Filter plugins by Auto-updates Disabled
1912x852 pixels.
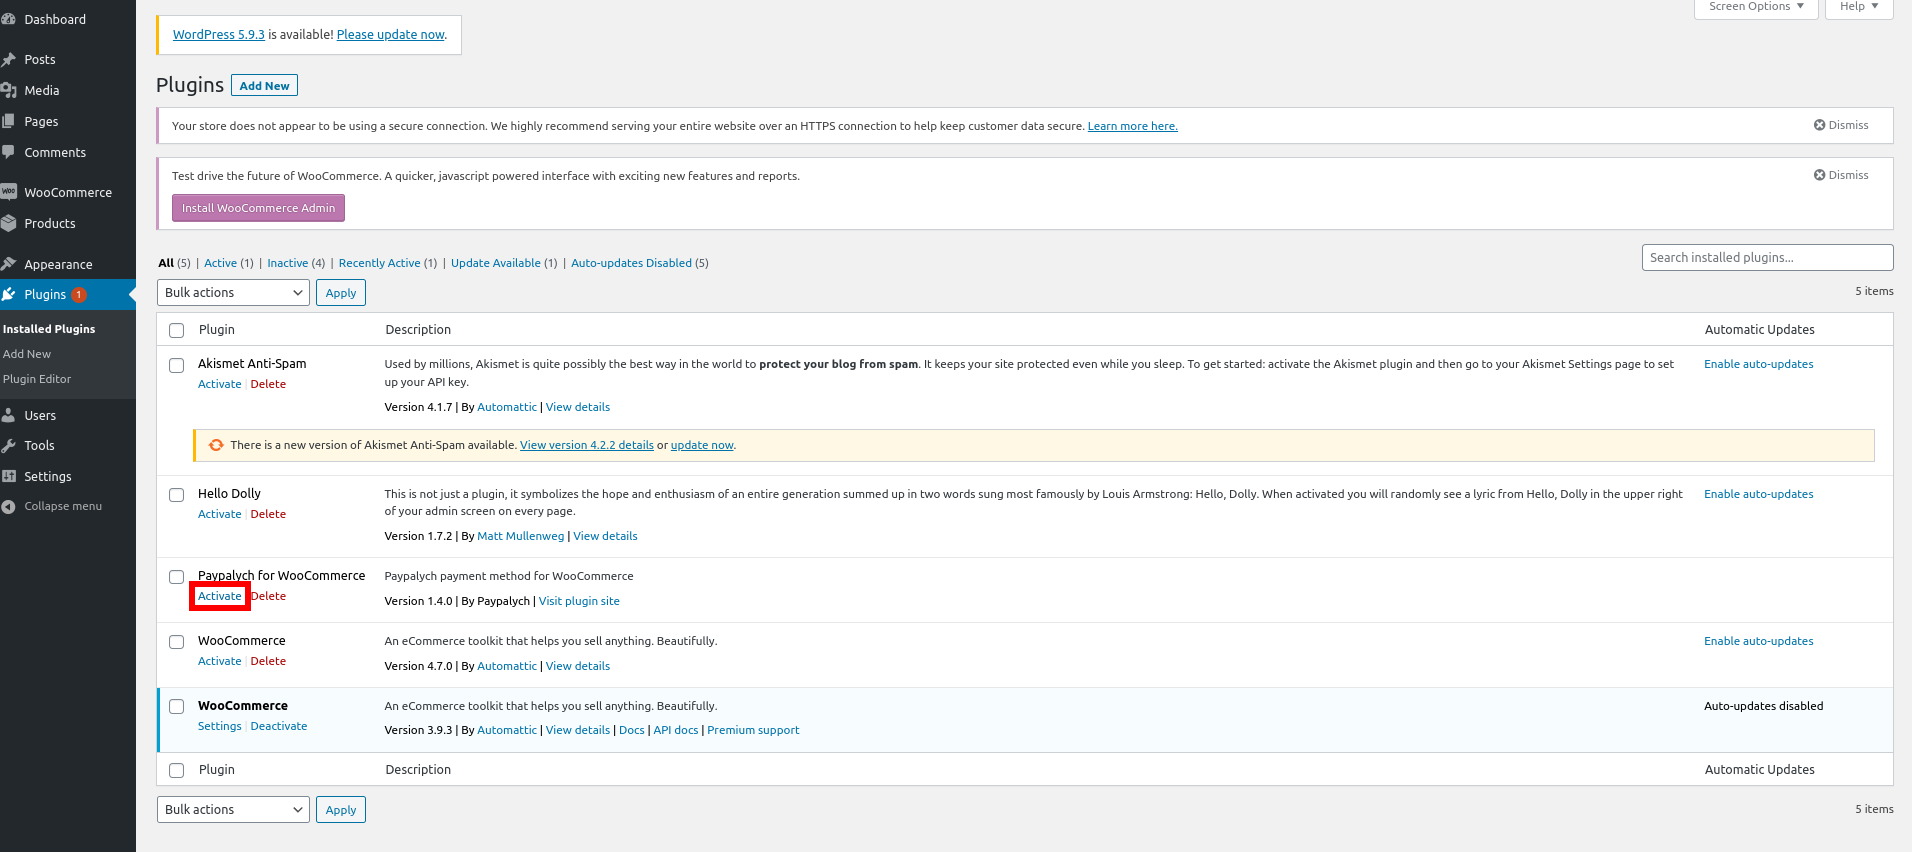pos(631,263)
